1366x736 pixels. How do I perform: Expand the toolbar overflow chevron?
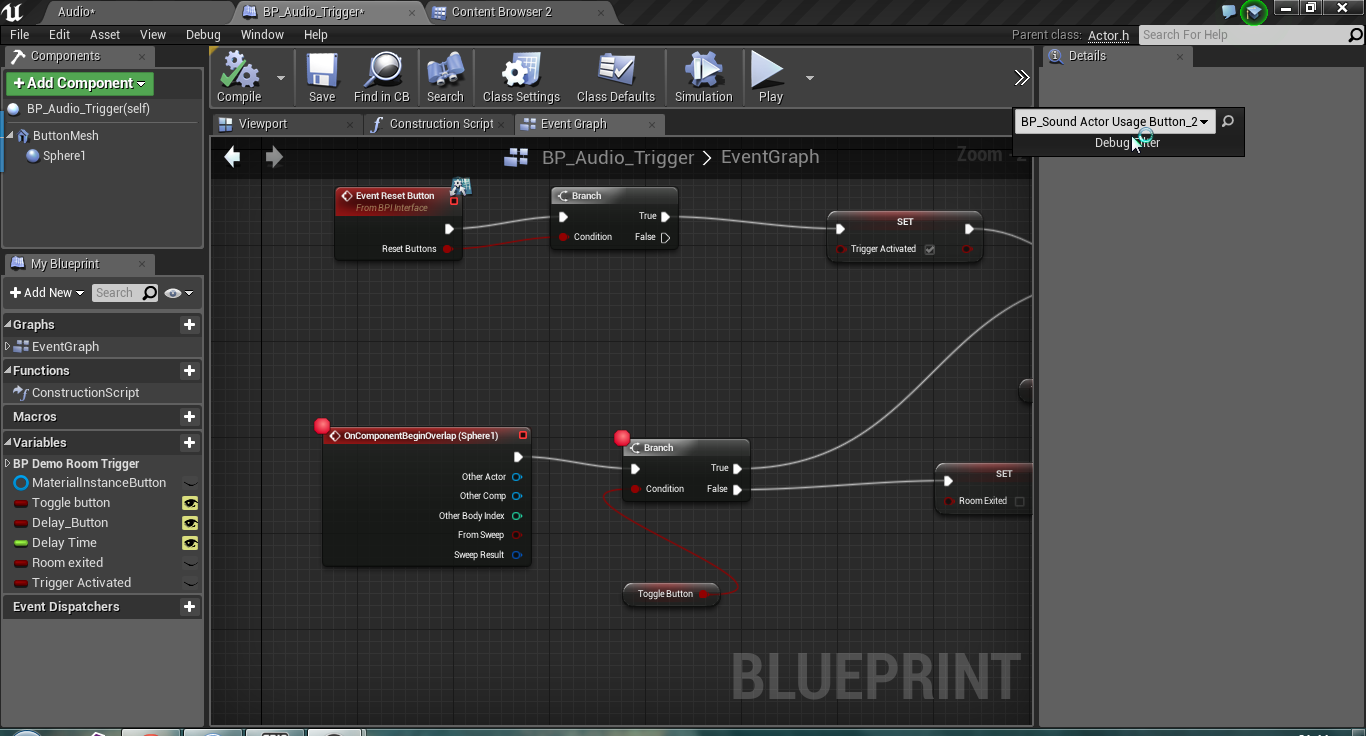click(x=1021, y=78)
